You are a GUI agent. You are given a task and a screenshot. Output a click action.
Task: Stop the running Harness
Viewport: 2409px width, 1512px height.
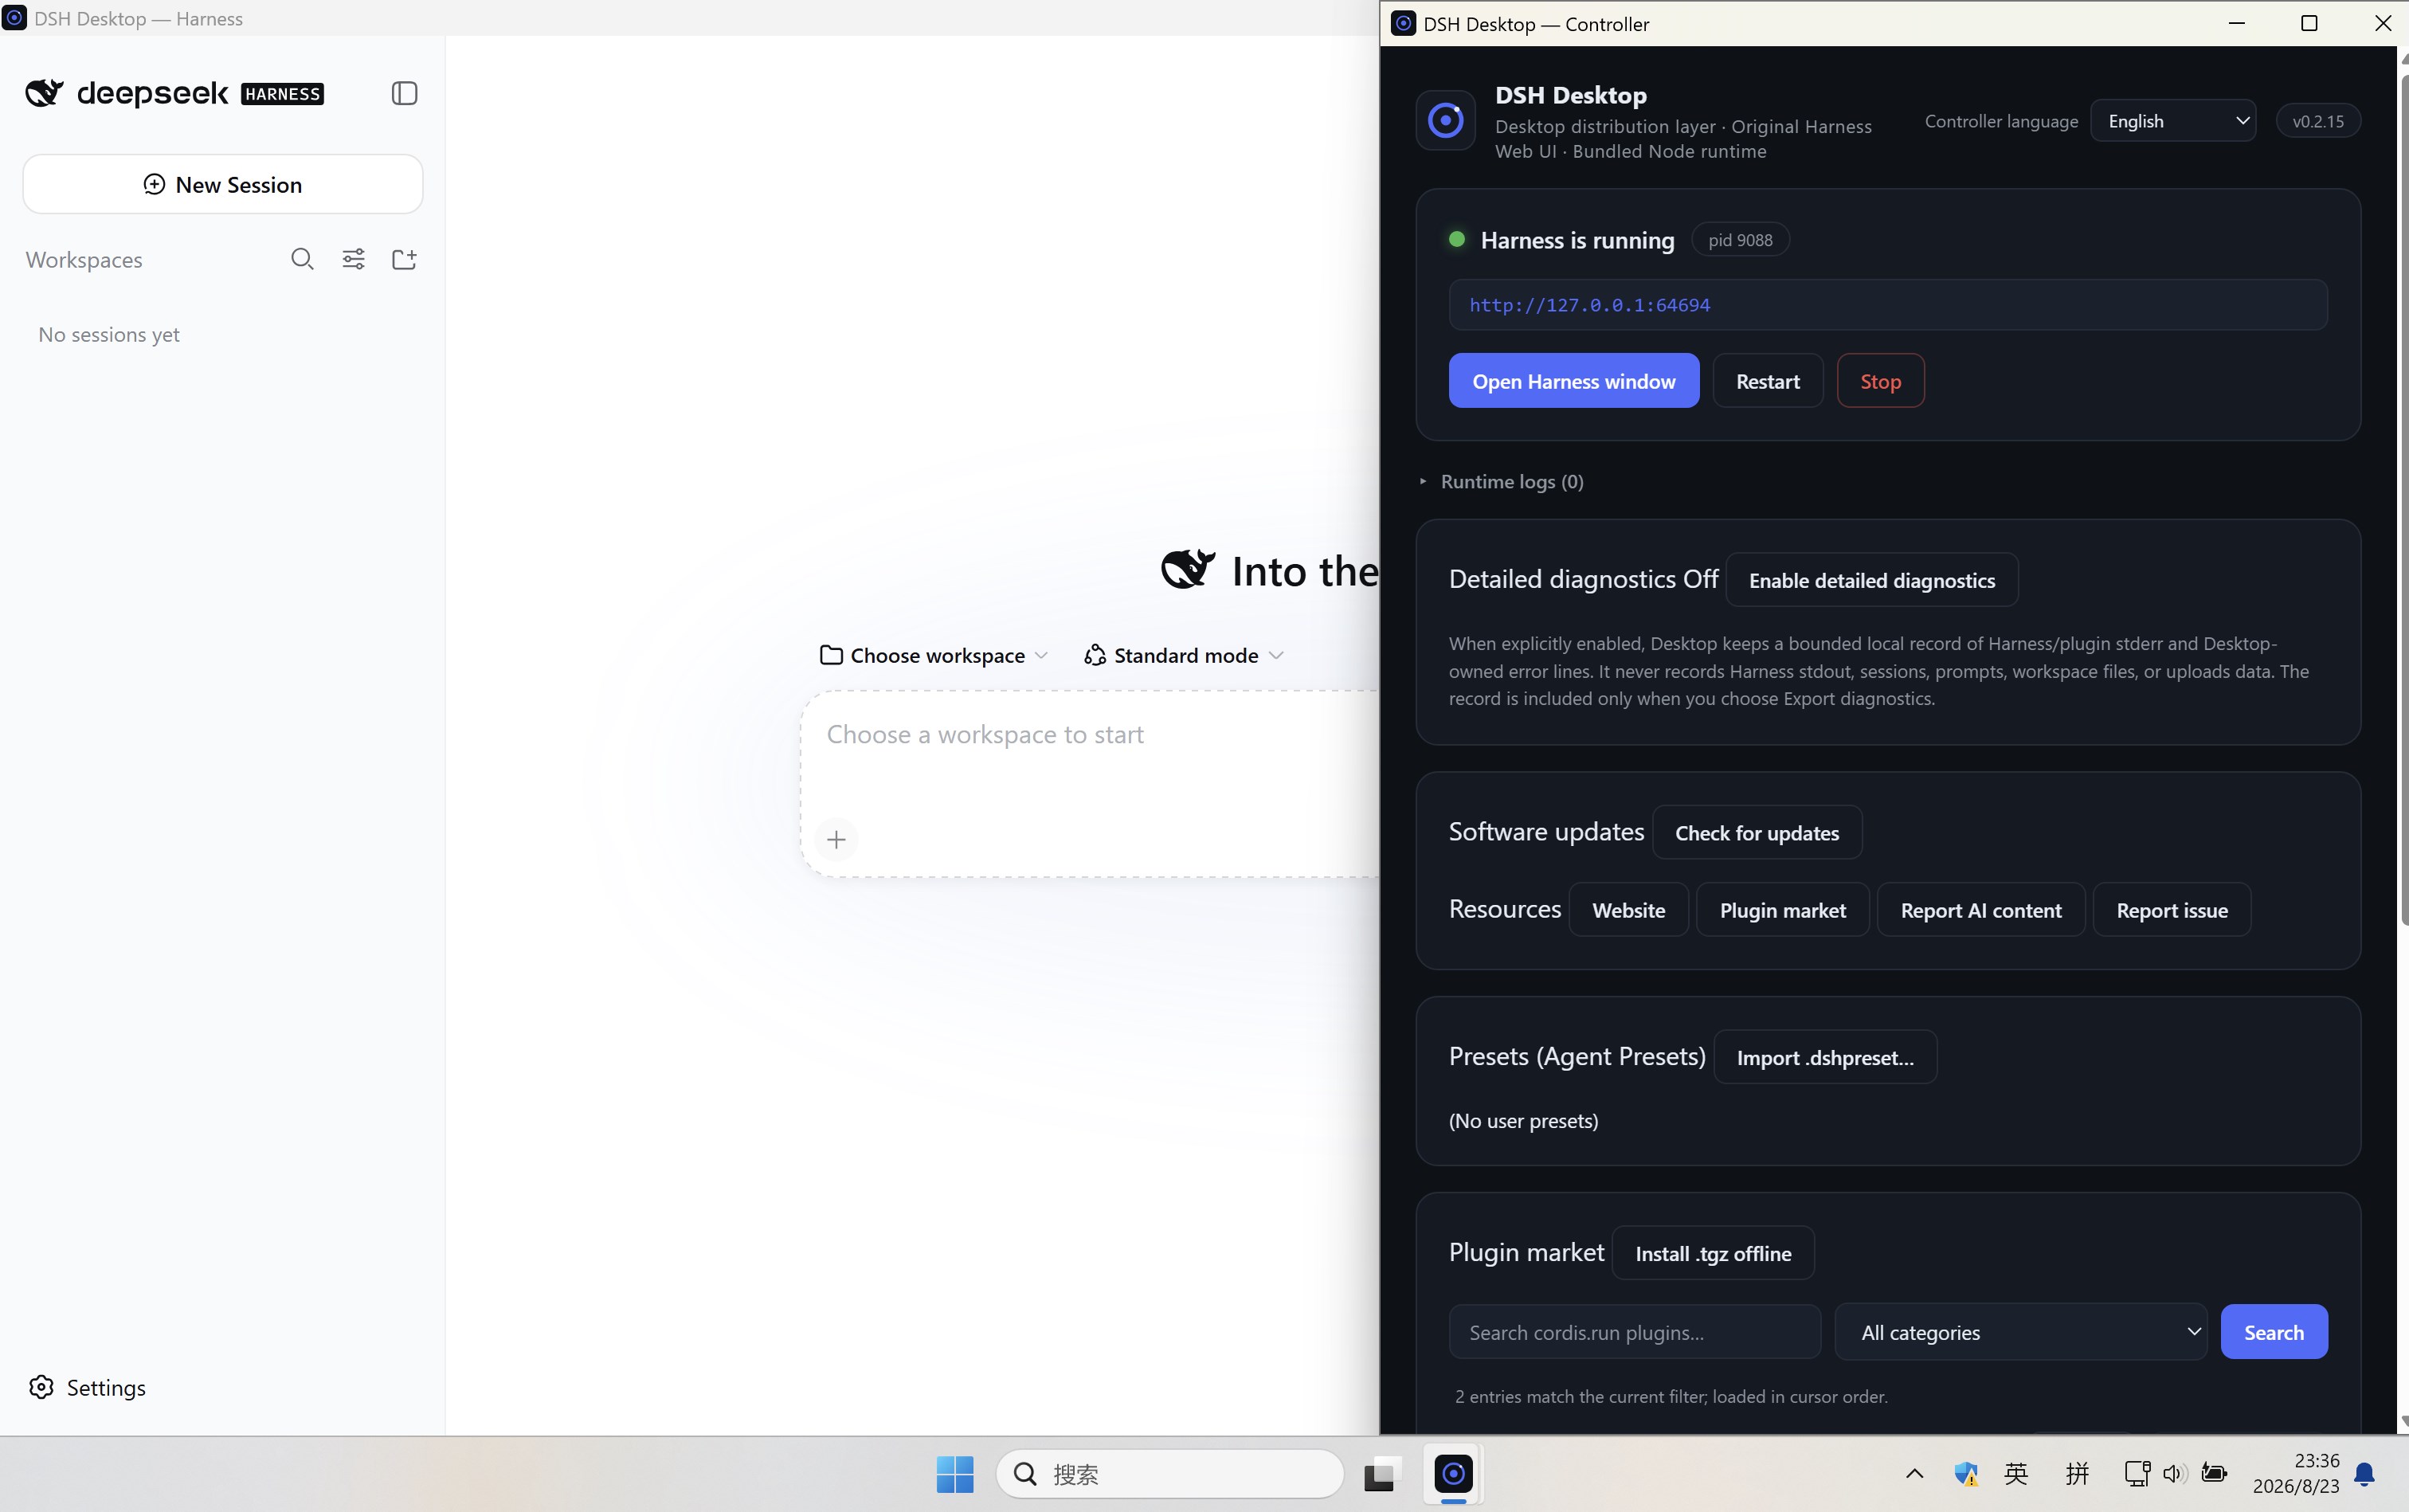(1880, 381)
